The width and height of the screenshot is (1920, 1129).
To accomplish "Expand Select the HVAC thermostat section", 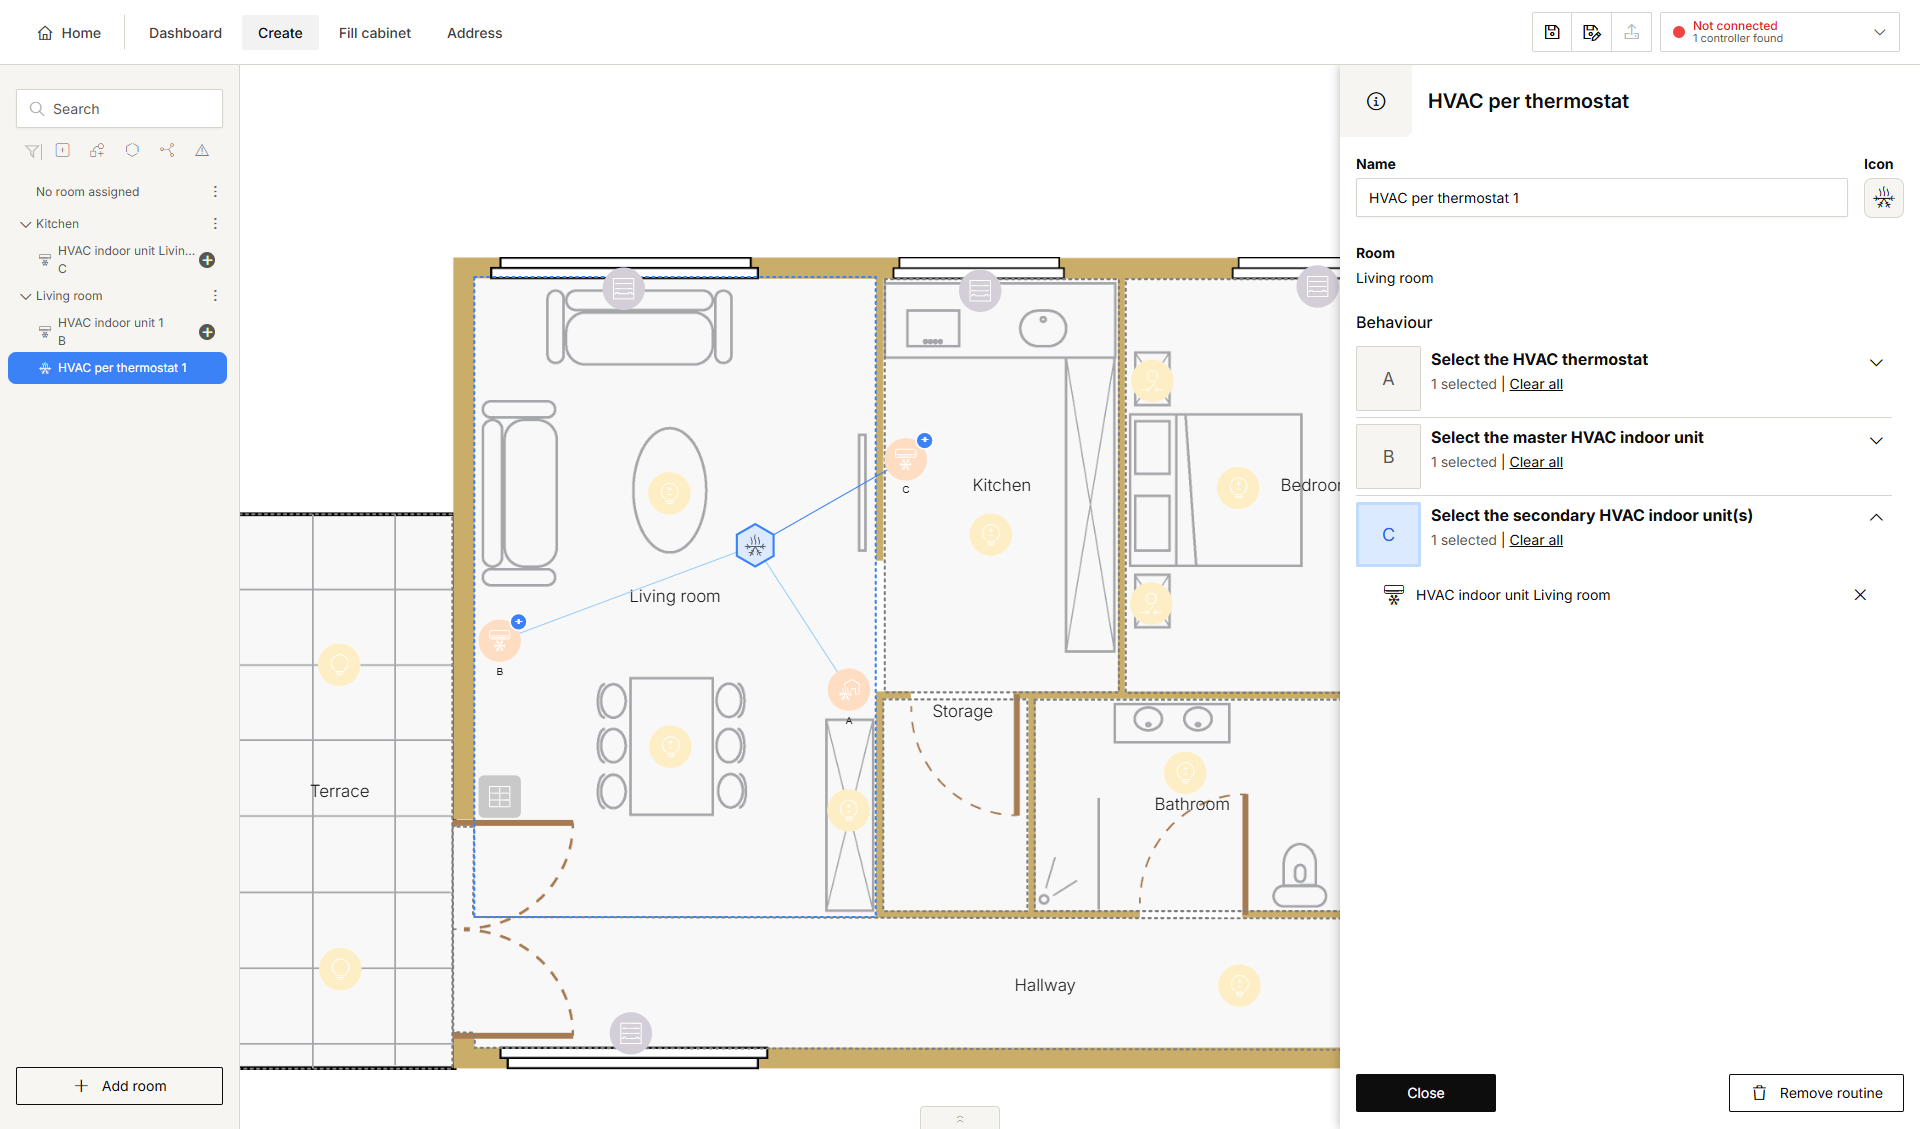I will [x=1876, y=363].
